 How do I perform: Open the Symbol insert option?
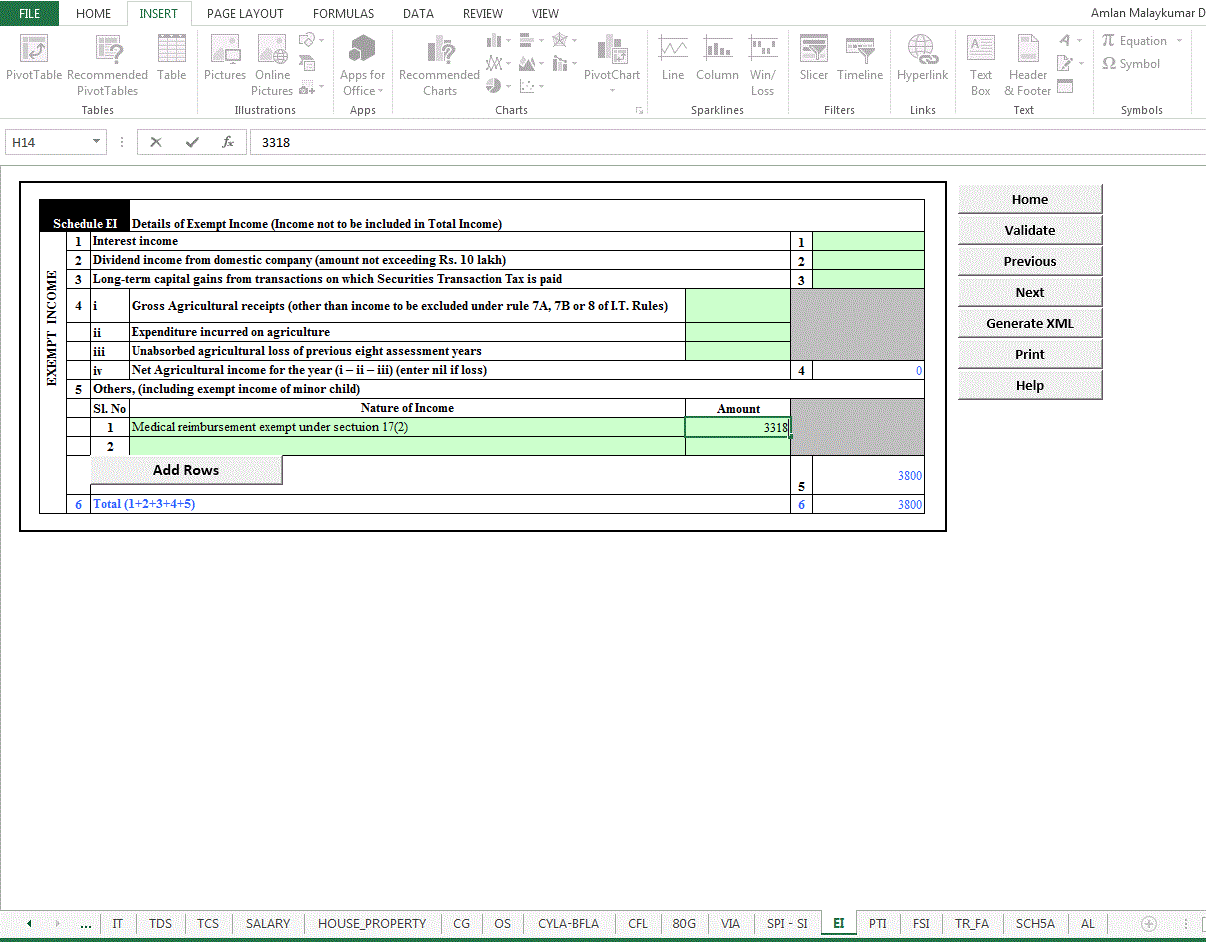[1131, 64]
